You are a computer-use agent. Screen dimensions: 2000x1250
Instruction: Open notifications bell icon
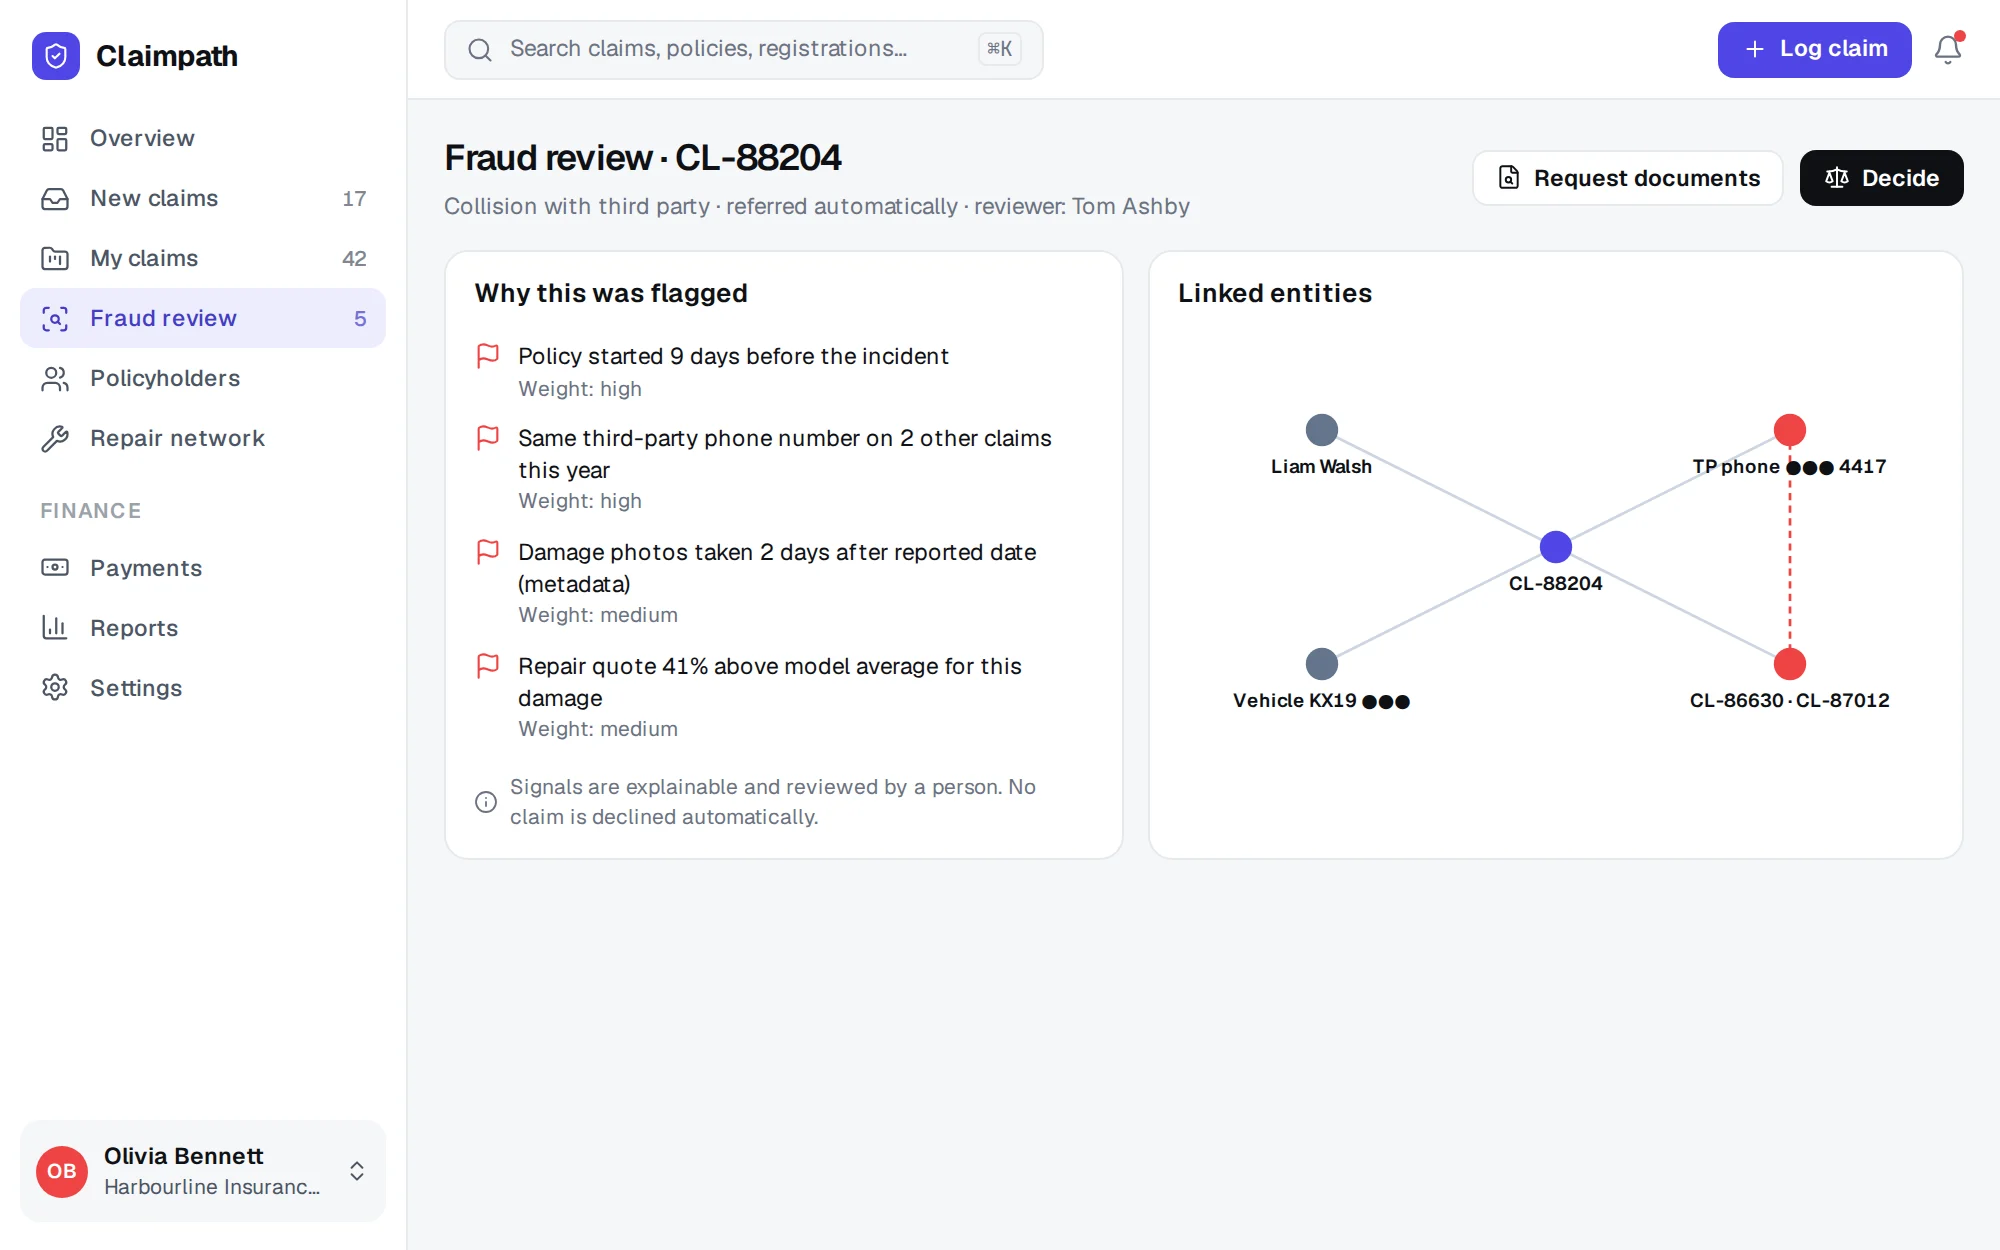[x=1947, y=49]
